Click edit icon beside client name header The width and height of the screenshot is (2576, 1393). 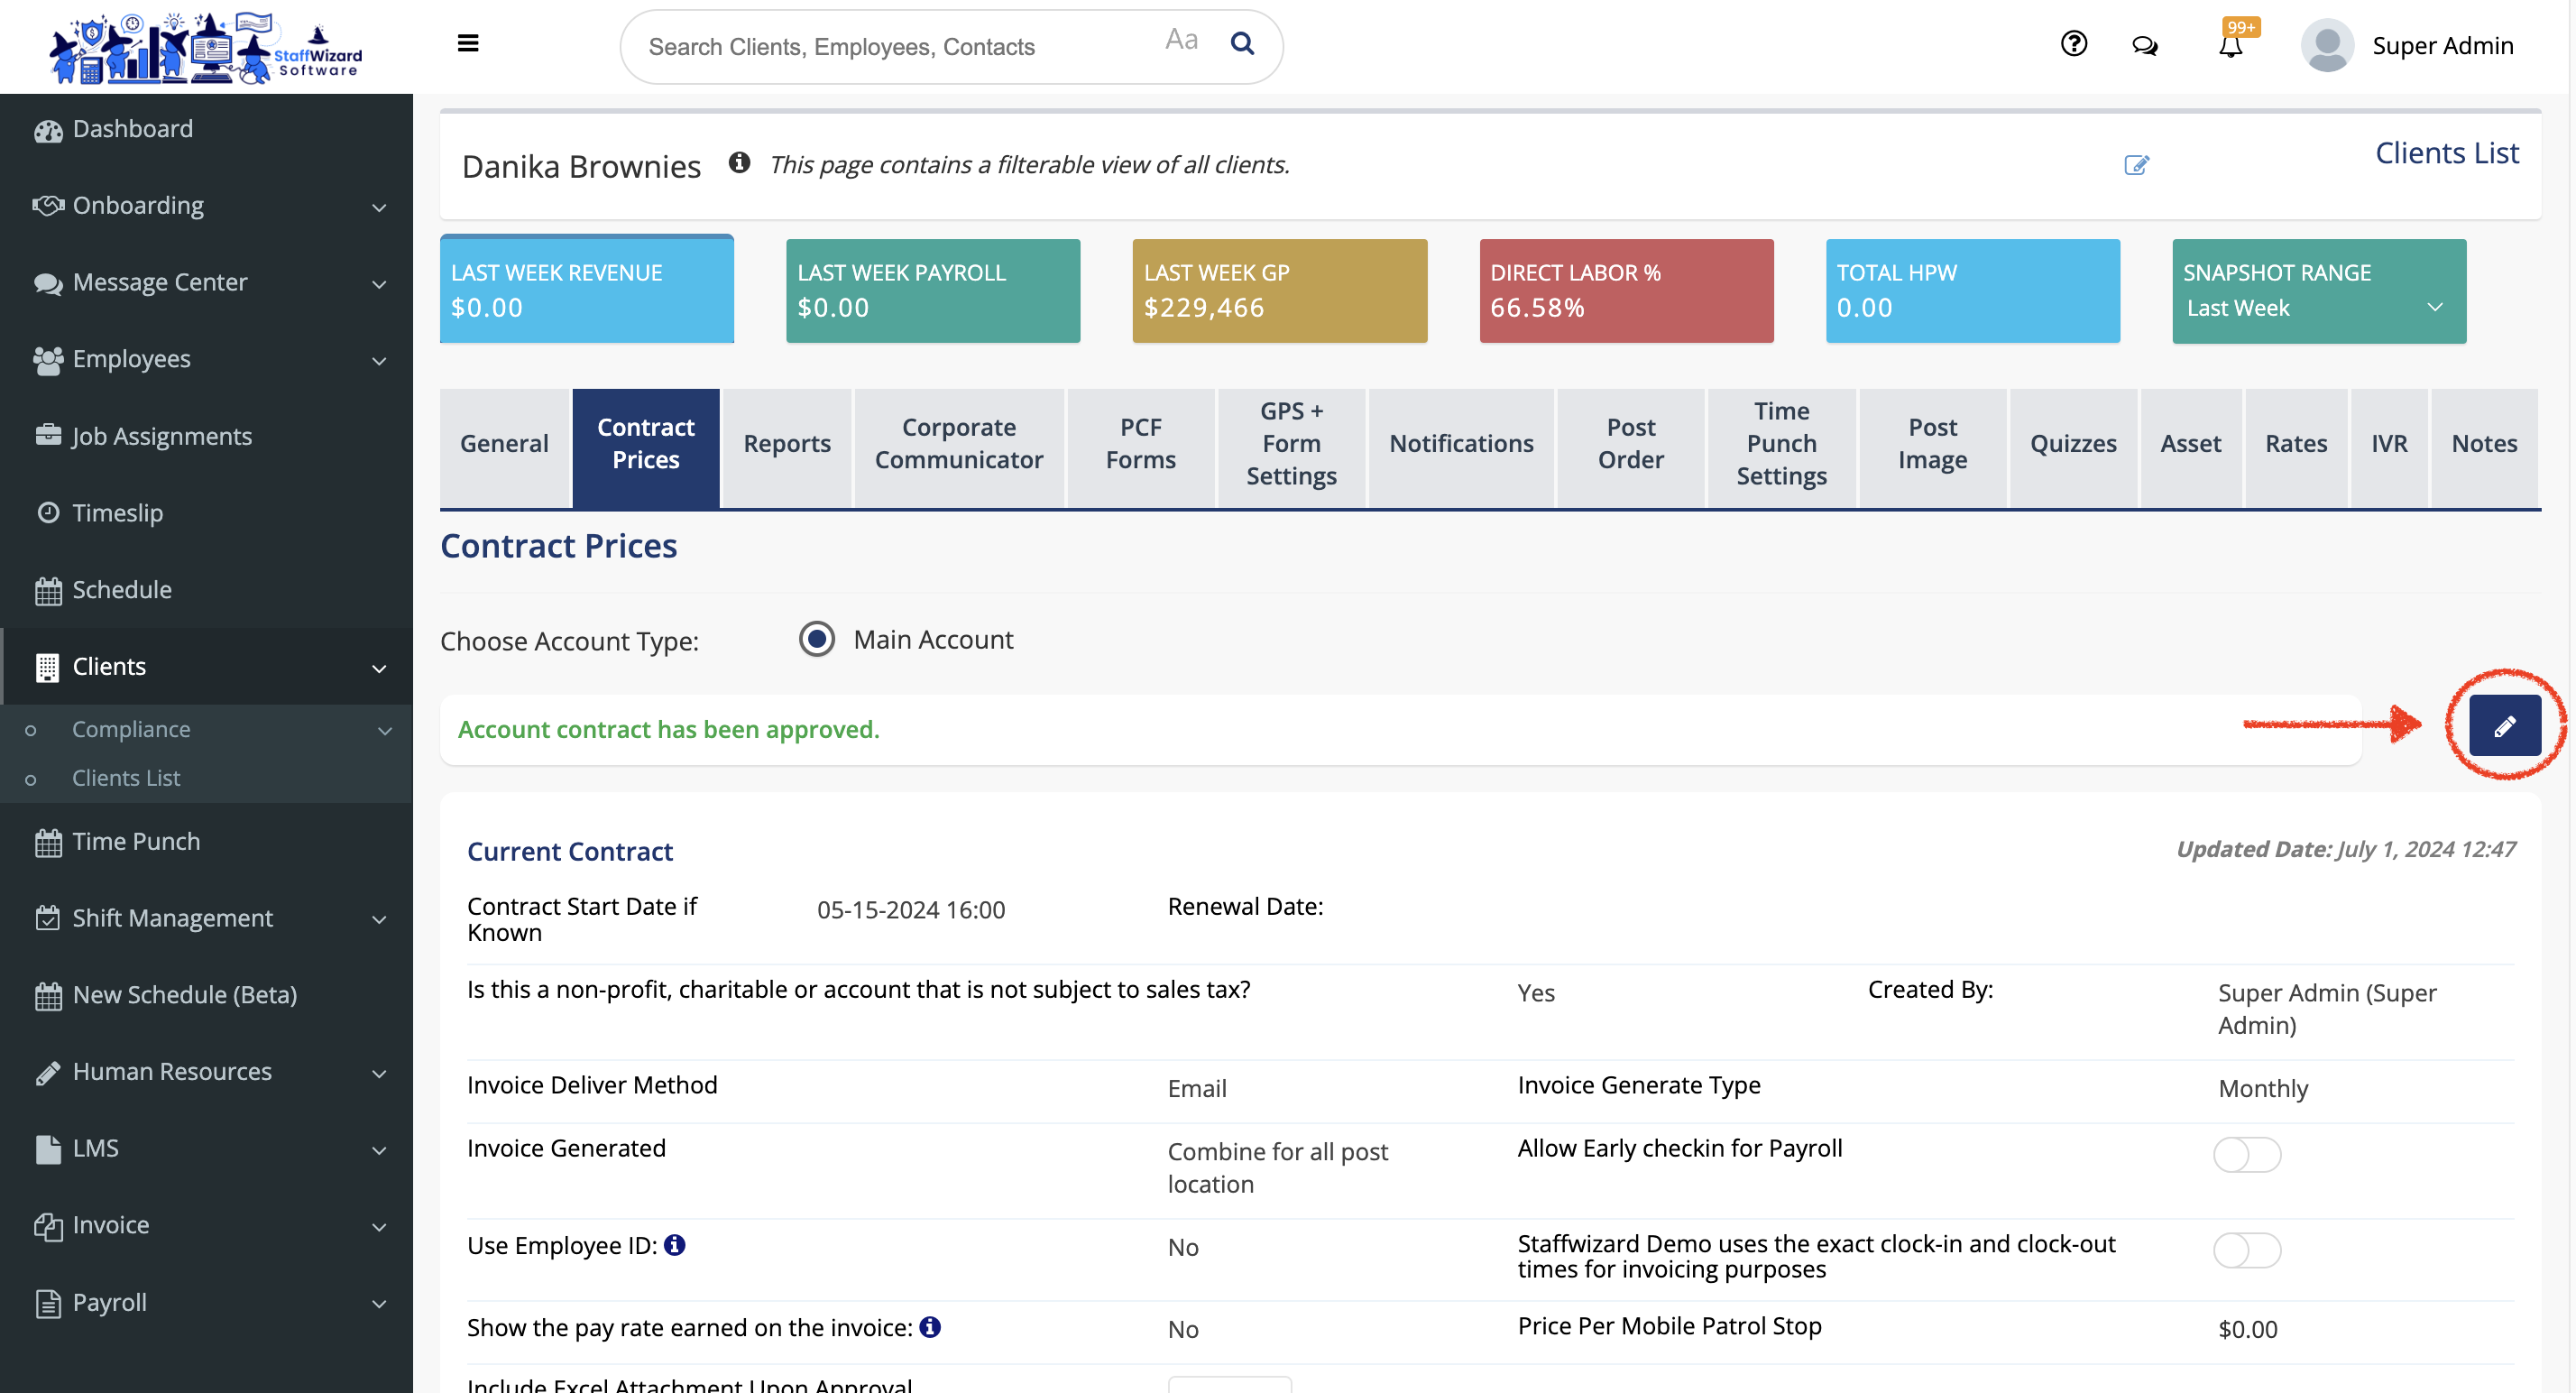[2136, 165]
